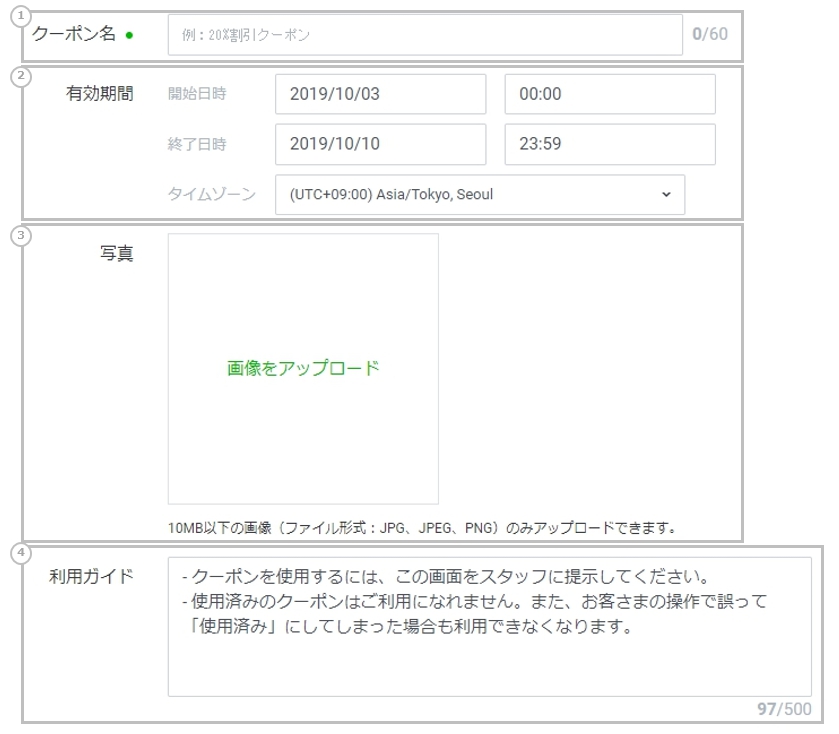This screenshot has height=734, width=839.
Task: Click the 0/60 character counter
Action: point(710,34)
